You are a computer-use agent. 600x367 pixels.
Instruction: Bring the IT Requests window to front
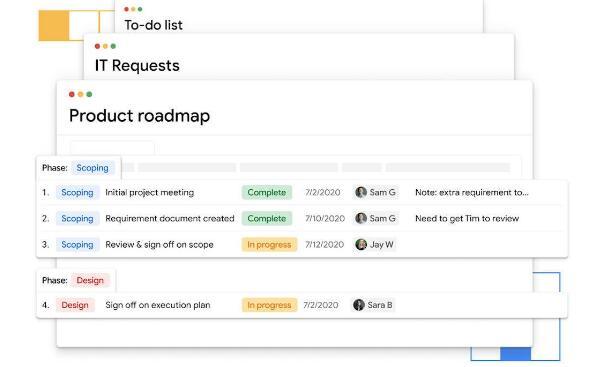[137, 66]
